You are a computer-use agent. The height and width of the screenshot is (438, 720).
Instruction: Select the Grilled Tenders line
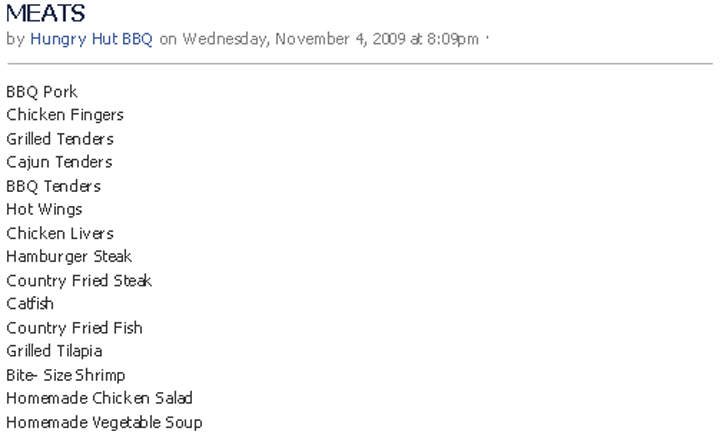60,139
